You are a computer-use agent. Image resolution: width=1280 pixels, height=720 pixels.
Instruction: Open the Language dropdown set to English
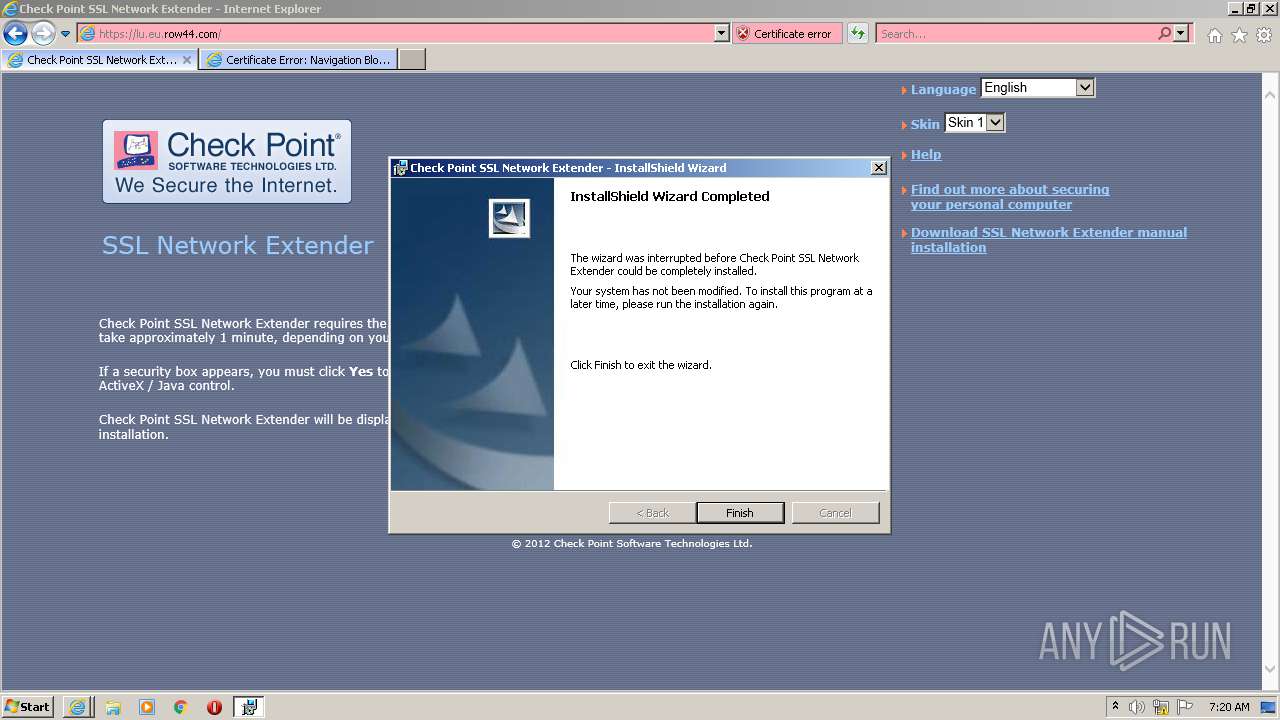tap(1038, 88)
